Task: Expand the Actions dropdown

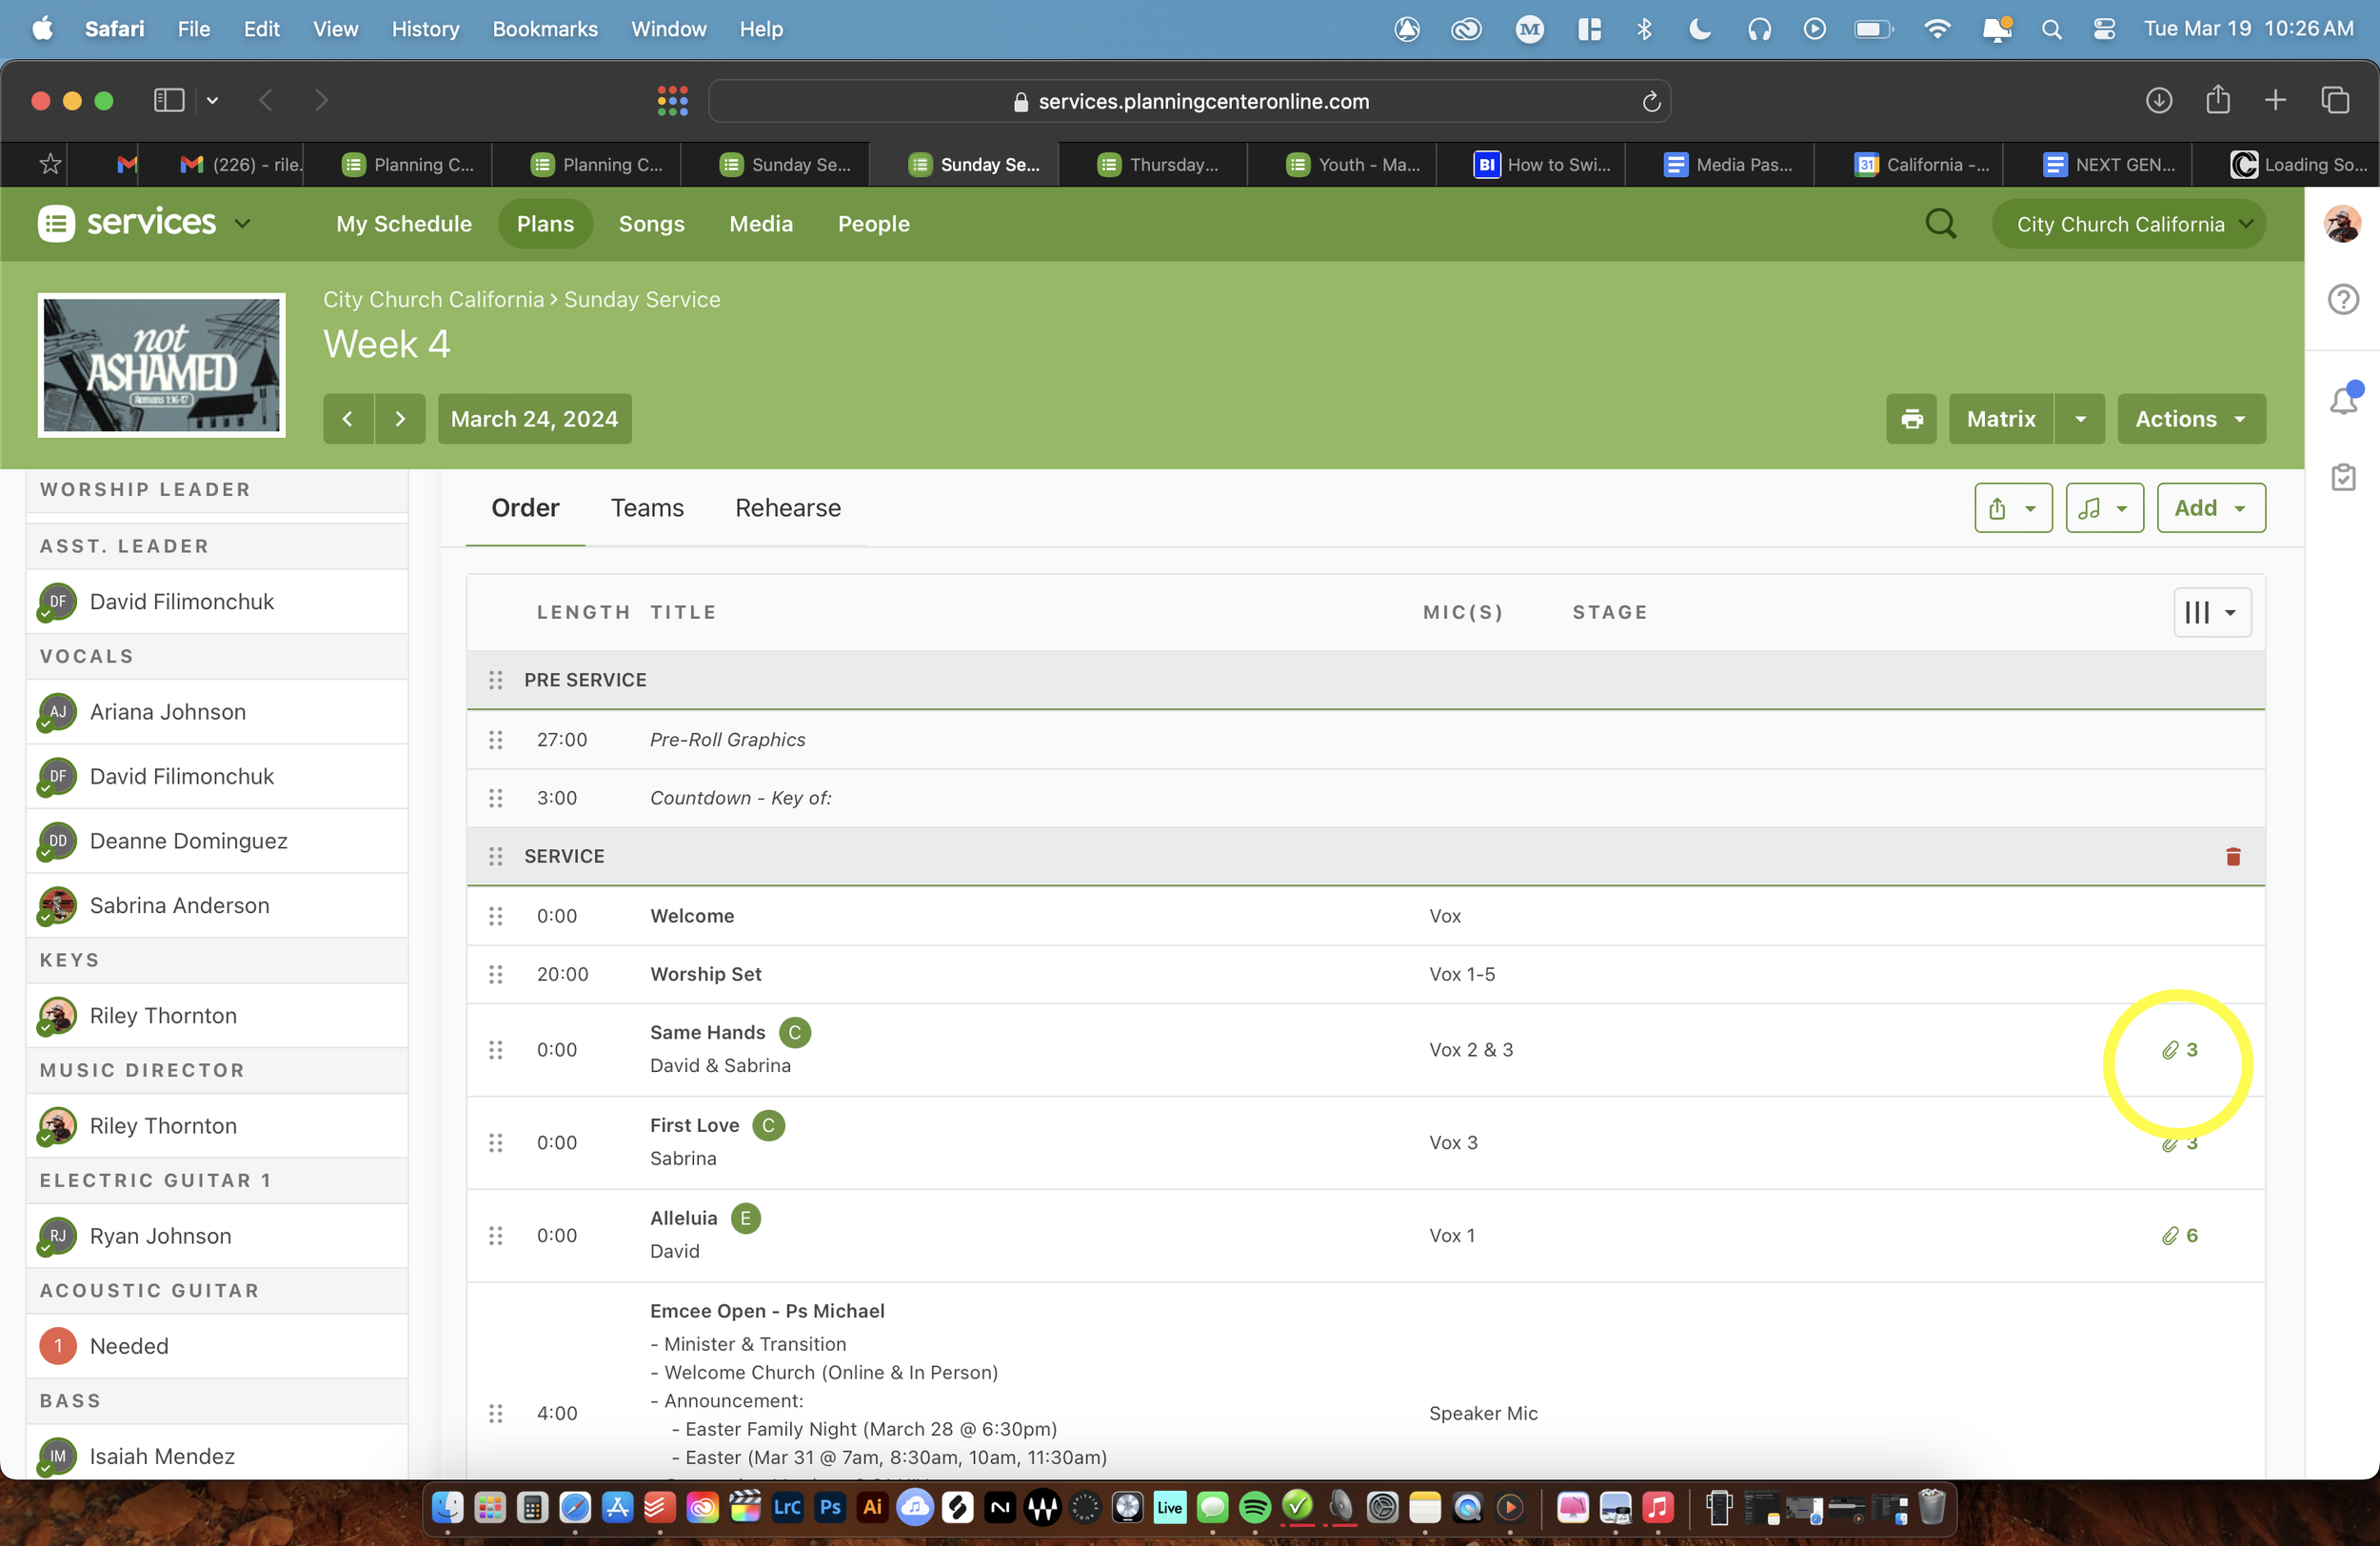Action: 2190,419
